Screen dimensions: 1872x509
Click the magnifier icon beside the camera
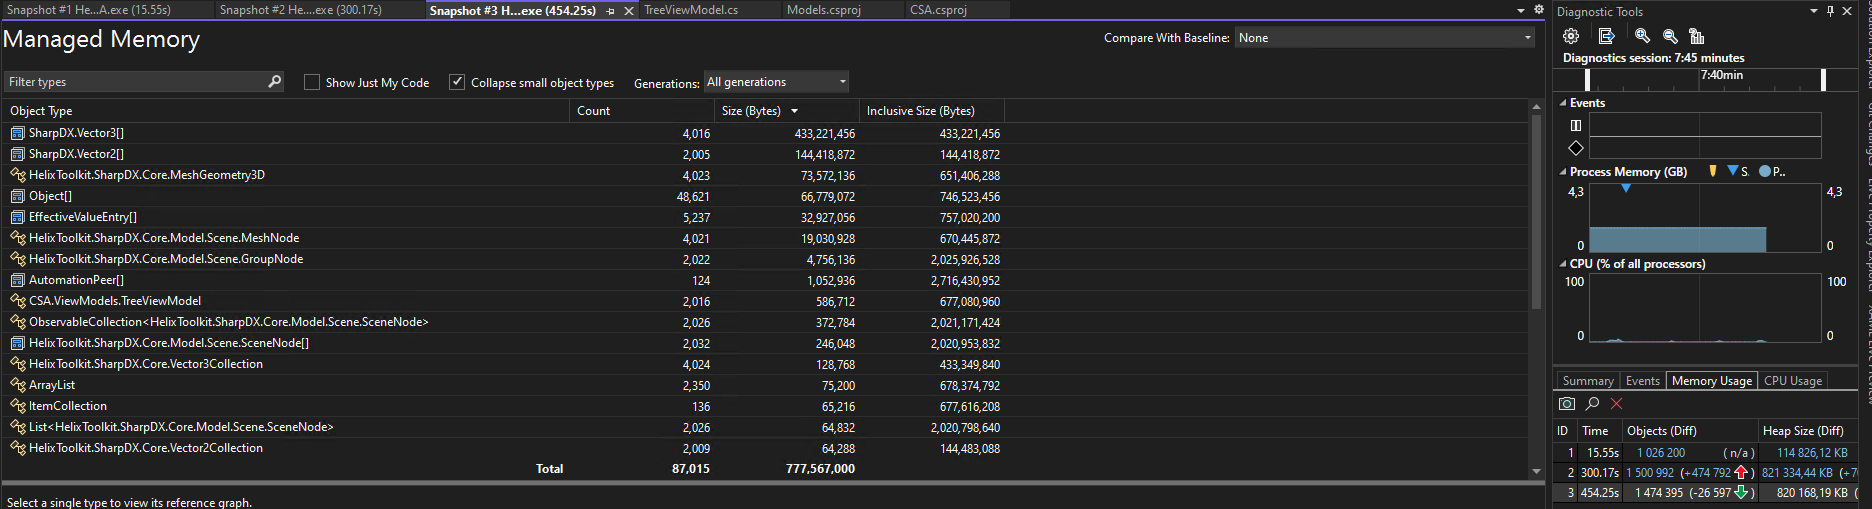click(1593, 404)
